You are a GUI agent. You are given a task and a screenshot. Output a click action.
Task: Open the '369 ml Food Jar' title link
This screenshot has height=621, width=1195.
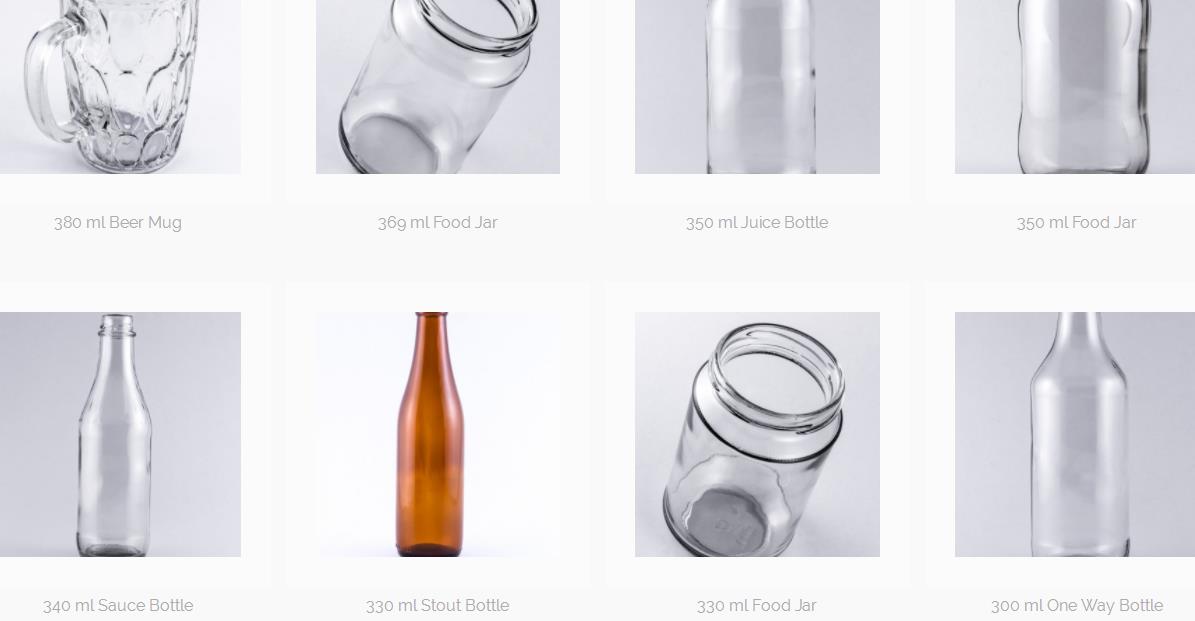tap(437, 222)
